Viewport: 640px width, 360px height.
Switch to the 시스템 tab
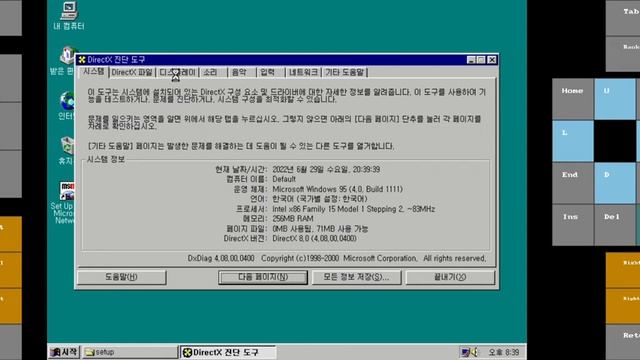coord(93,72)
